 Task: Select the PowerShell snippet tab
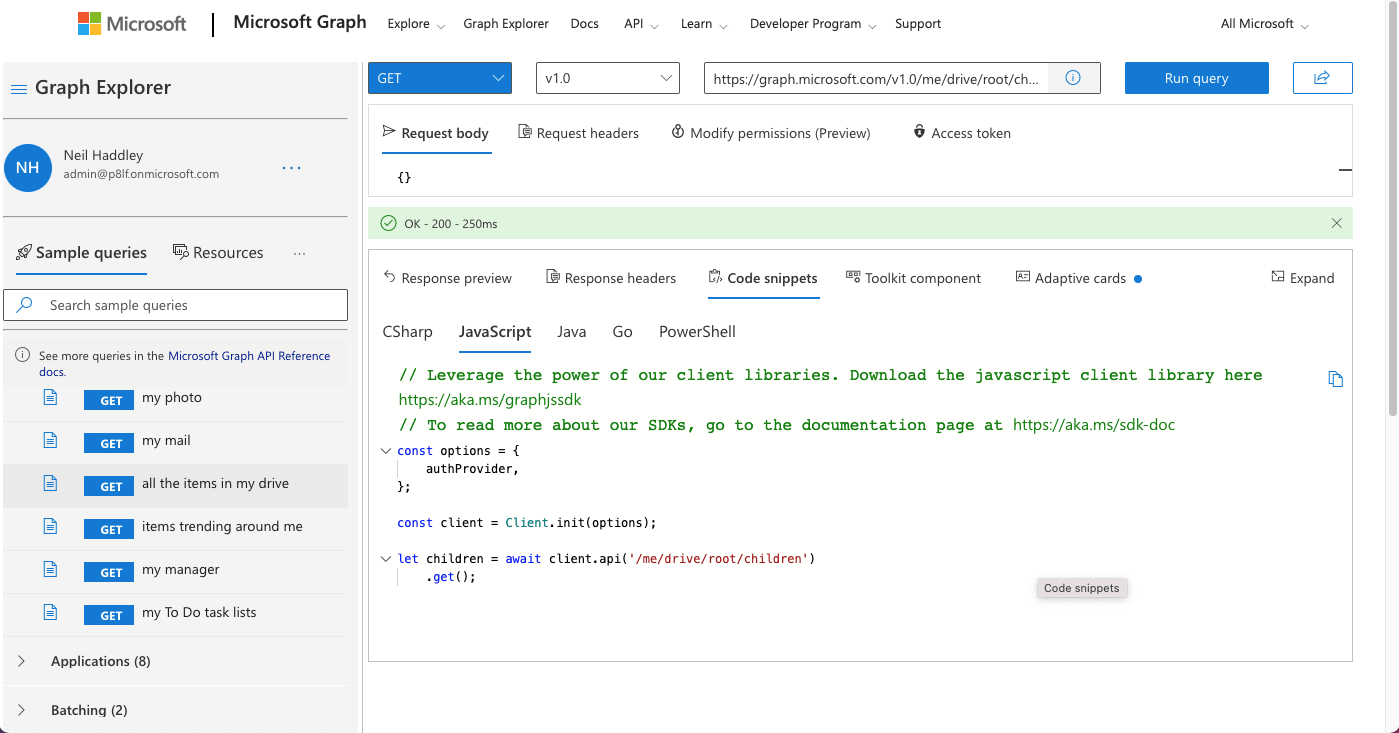(x=697, y=332)
